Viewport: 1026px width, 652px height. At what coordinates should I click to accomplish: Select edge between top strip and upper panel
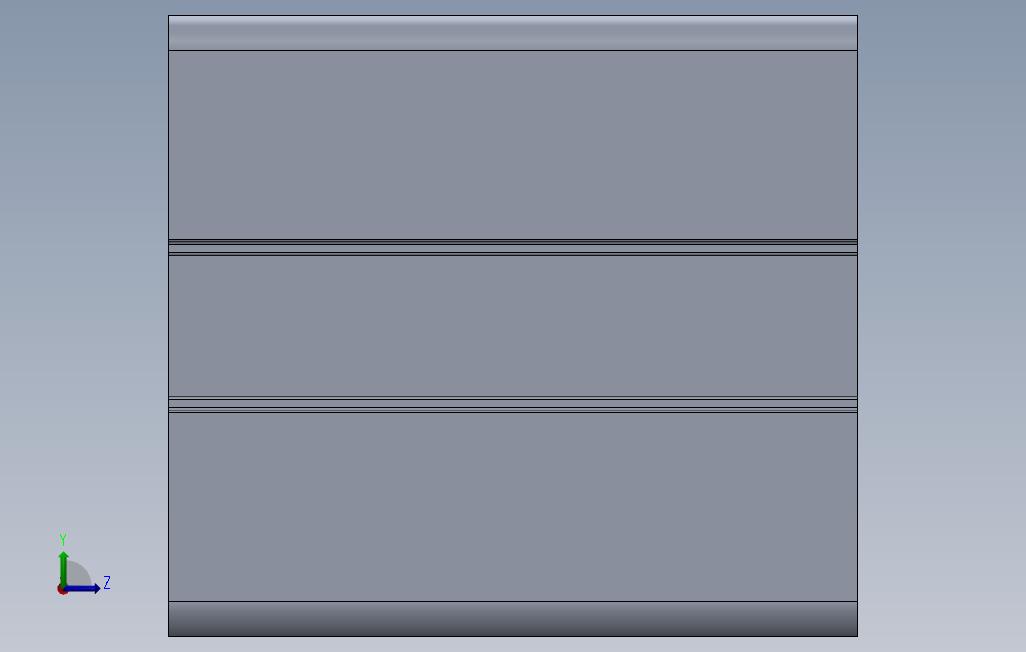pos(513,50)
